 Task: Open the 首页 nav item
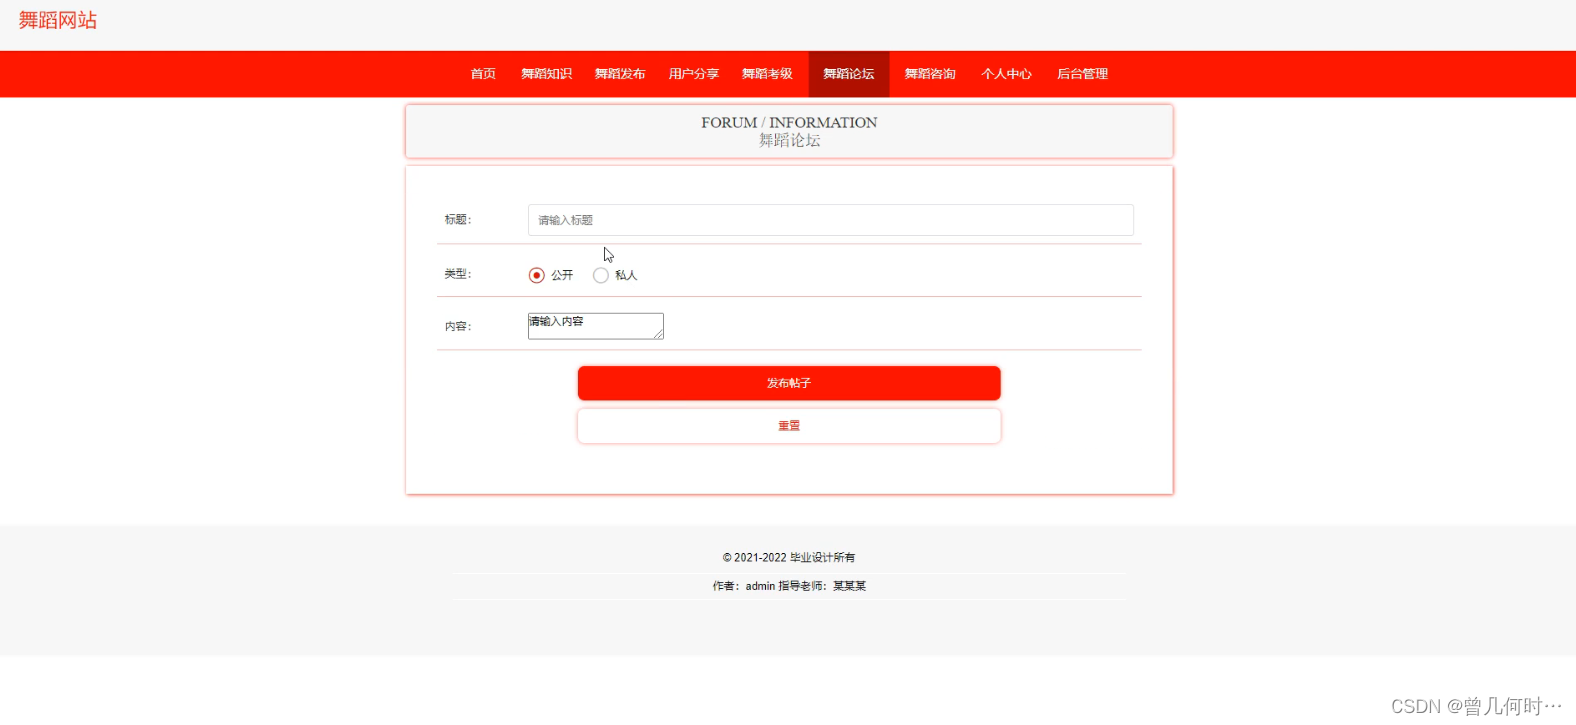[x=483, y=74]
